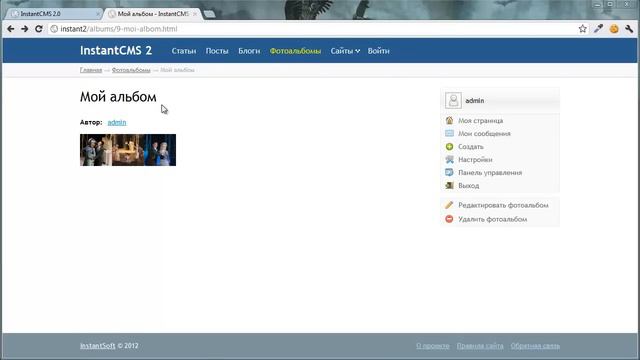Choose Редактировать фотоальбом
Screen dimensions: 640x360
(x=503, y=205)
